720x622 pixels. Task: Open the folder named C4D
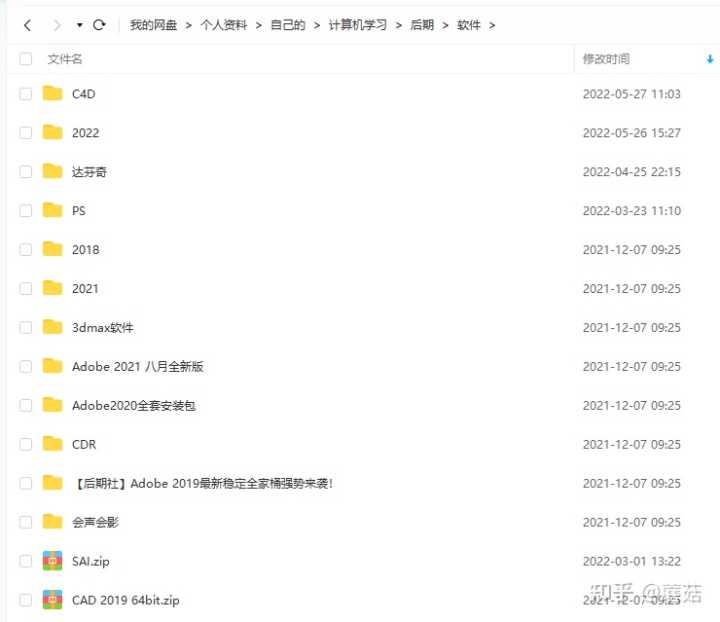84,94
